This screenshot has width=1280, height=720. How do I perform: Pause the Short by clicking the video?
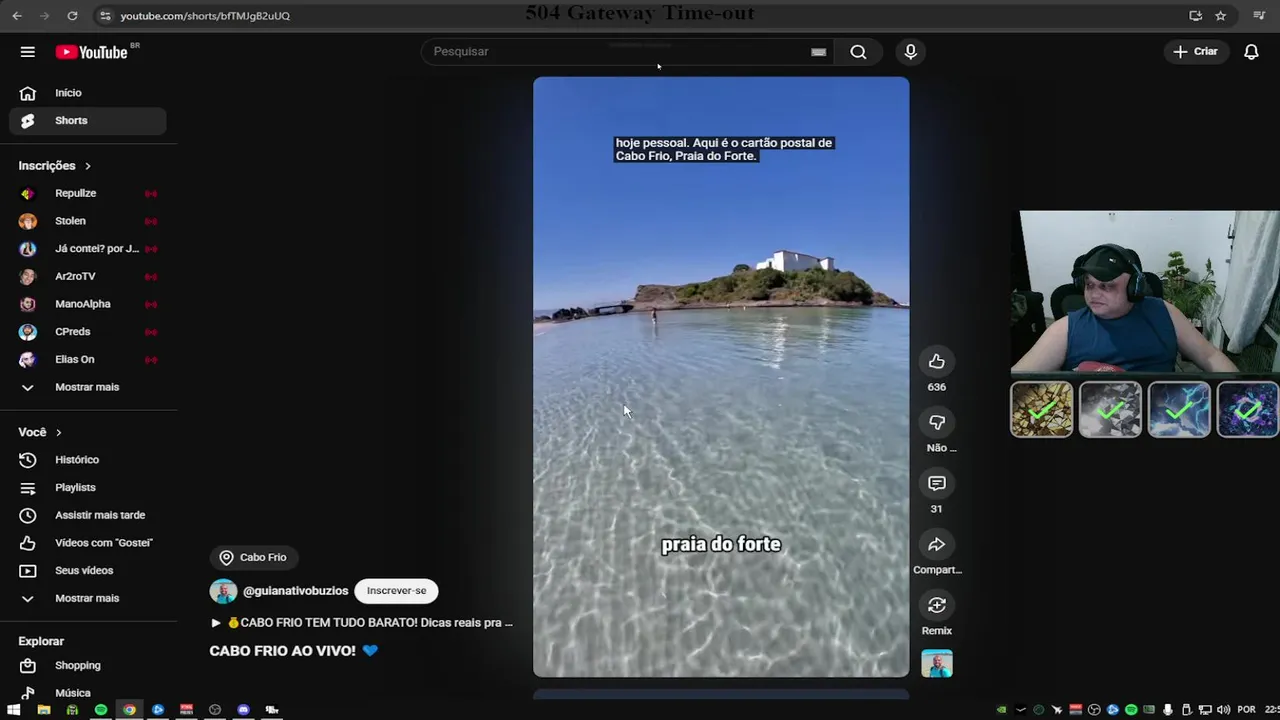(721, 377)
